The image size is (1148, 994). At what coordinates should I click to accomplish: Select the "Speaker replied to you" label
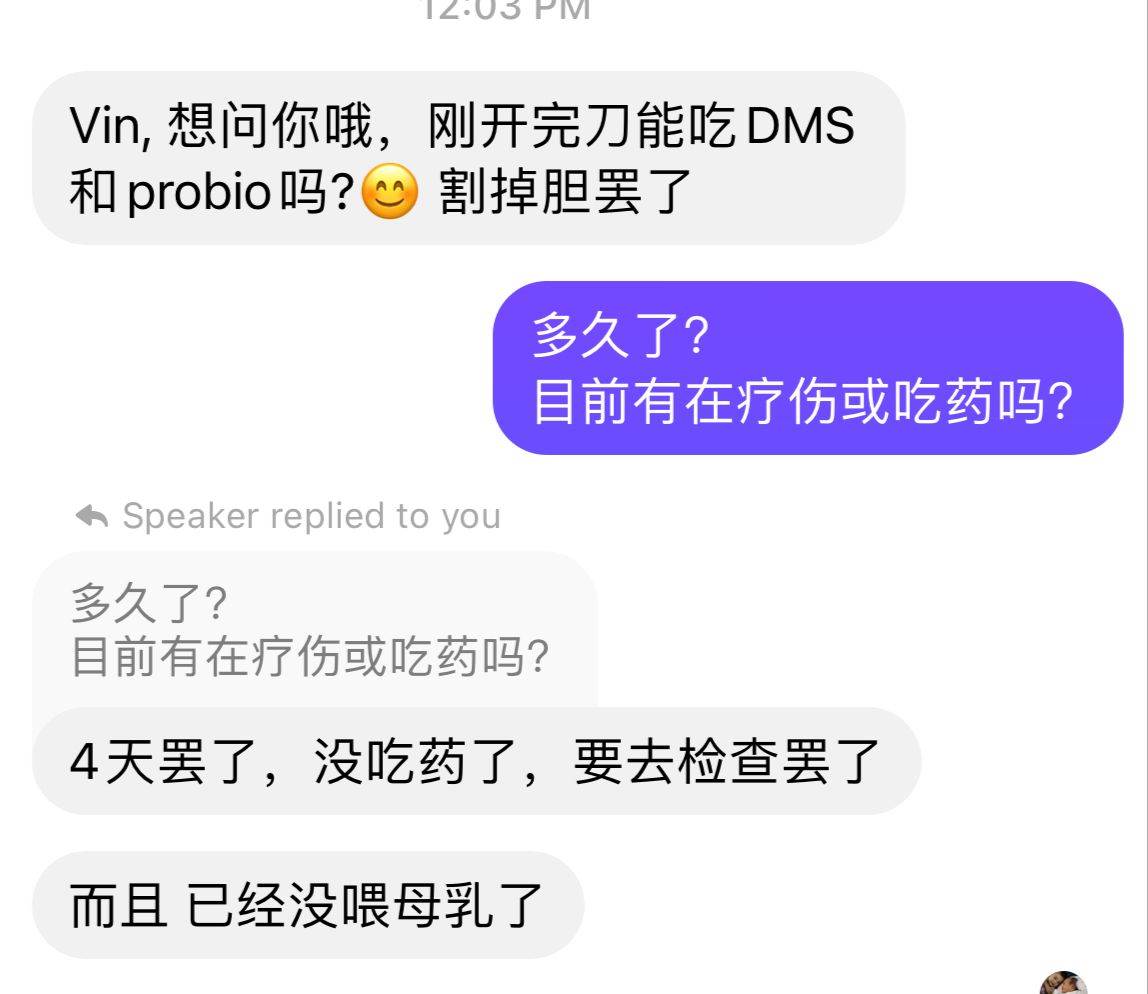pyautogui.click(x=311, y=516)
